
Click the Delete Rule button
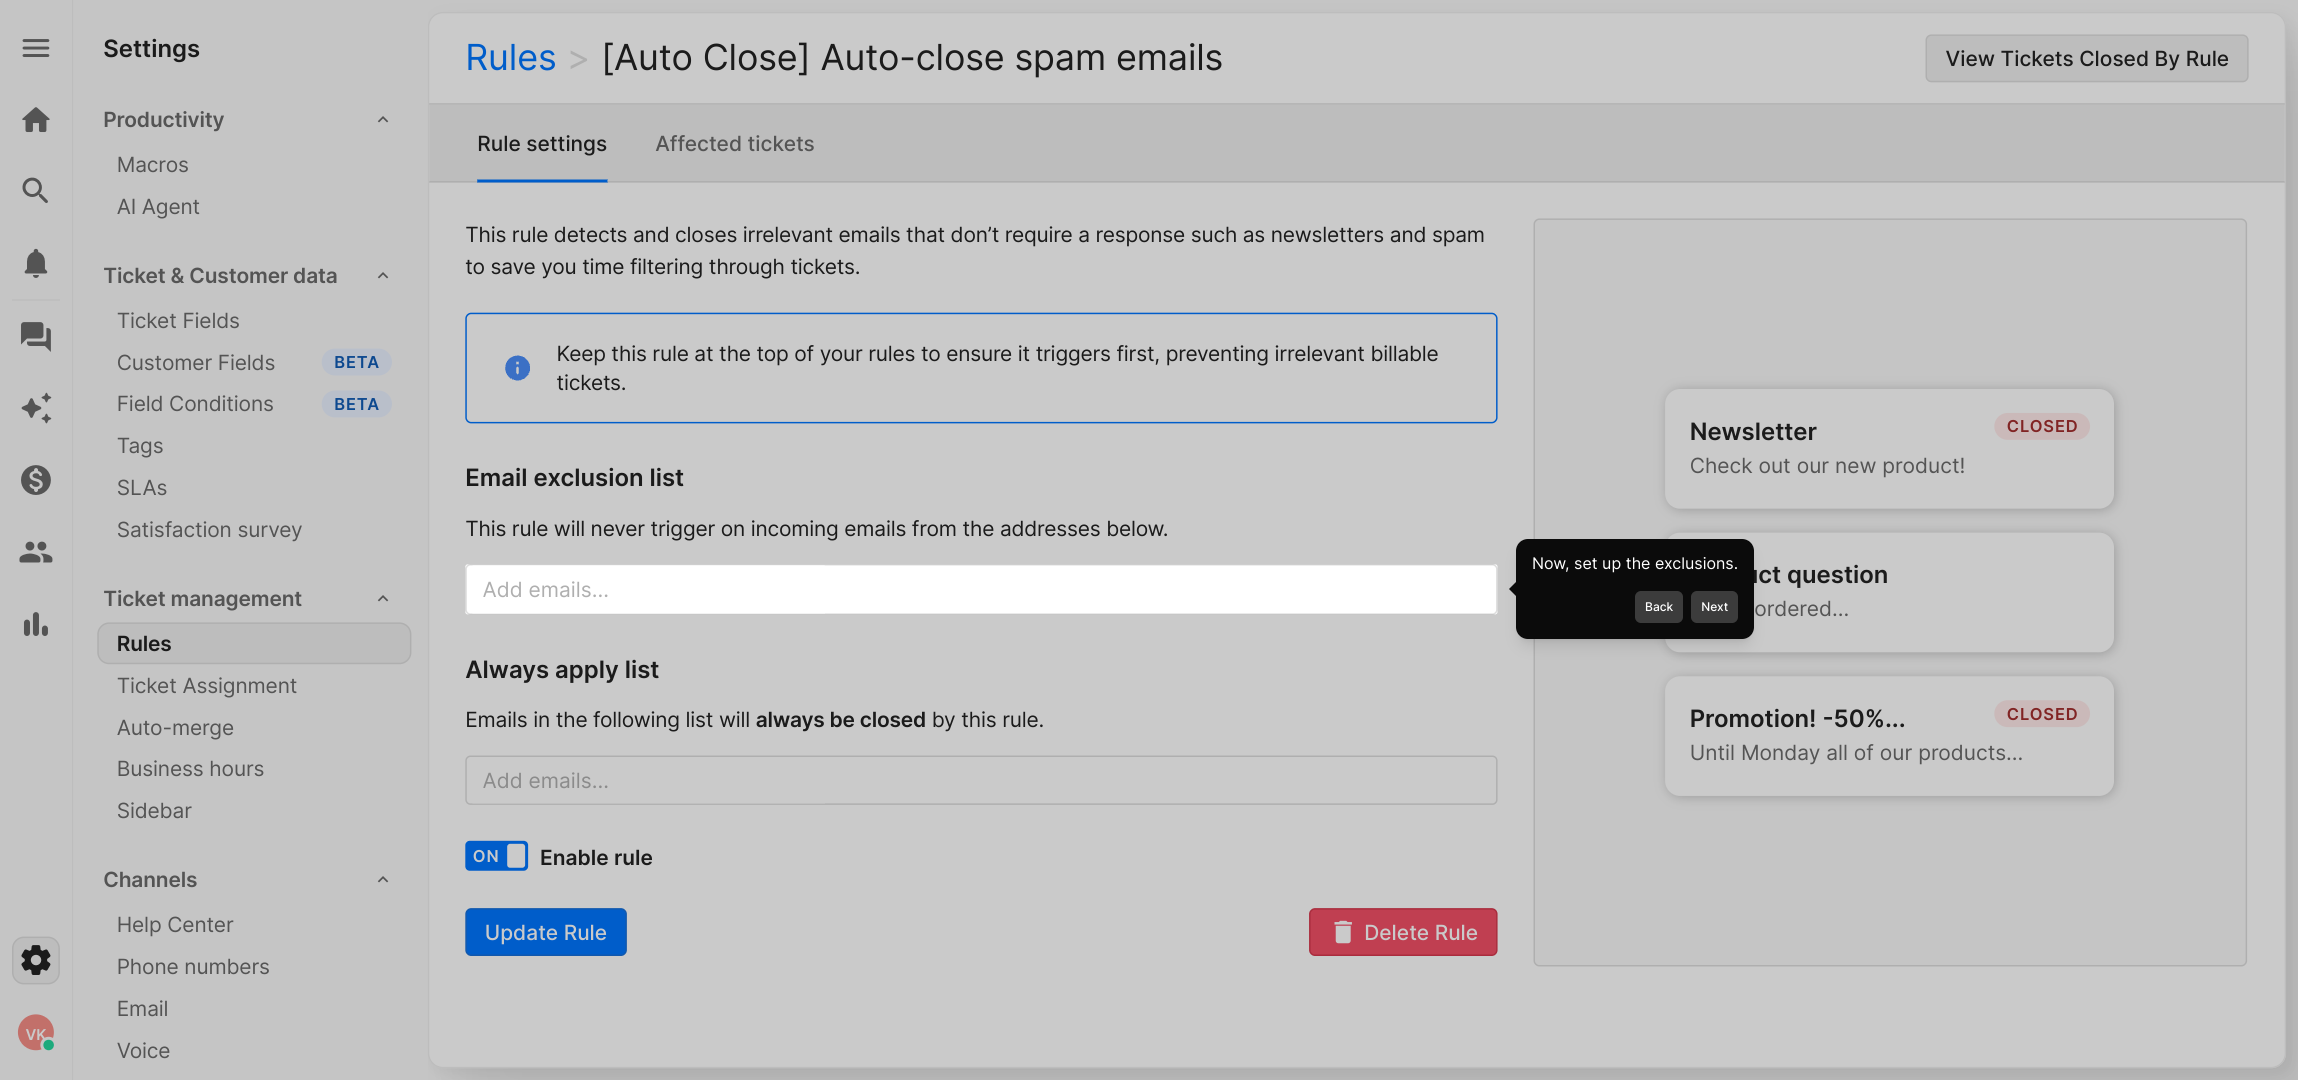point(1403,932)
